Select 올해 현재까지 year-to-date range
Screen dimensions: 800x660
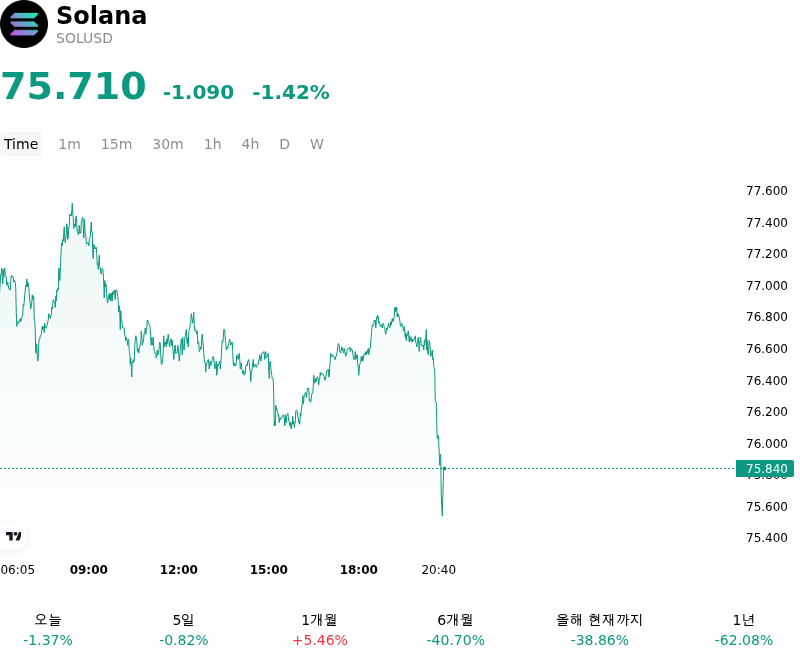coord(599,630)
